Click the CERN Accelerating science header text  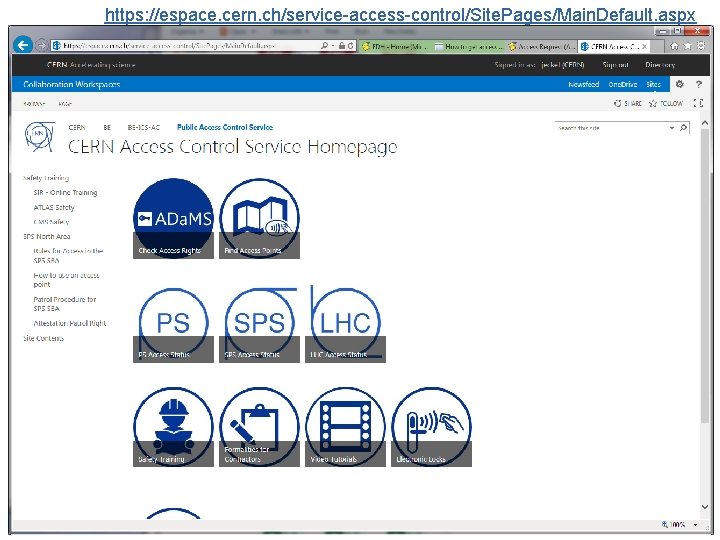[x=91, y=65]
